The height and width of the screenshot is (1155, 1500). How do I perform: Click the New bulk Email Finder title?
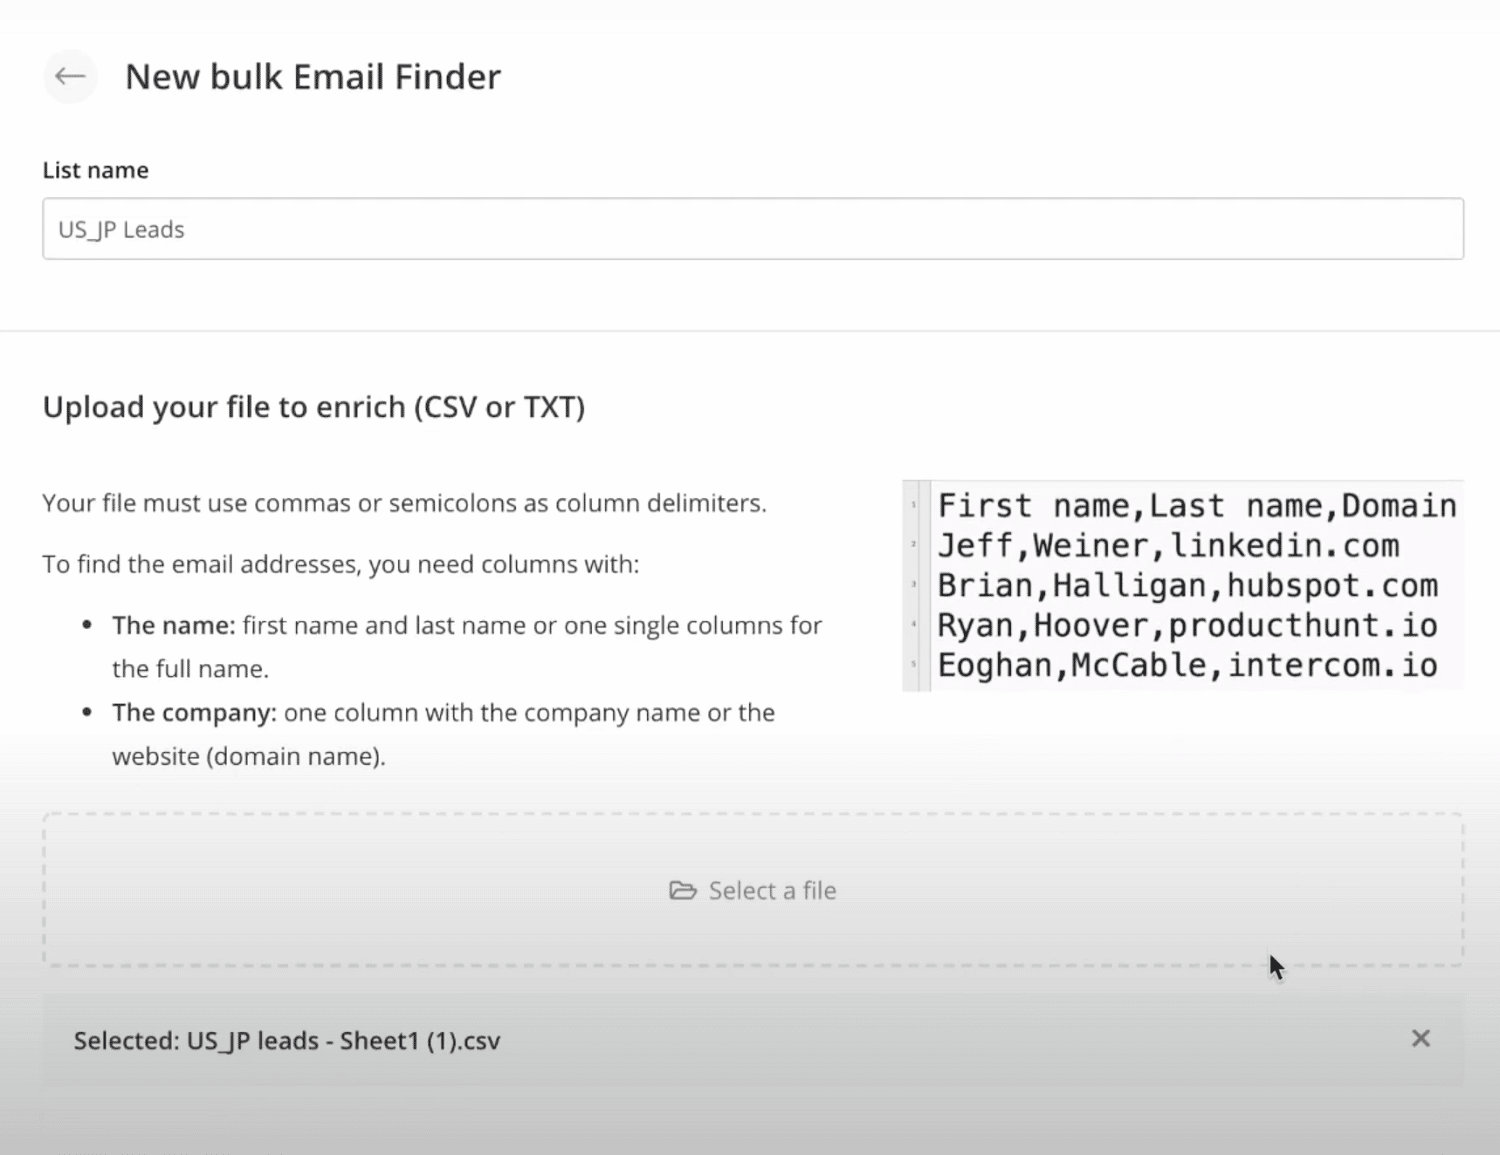tap(313, 77)
